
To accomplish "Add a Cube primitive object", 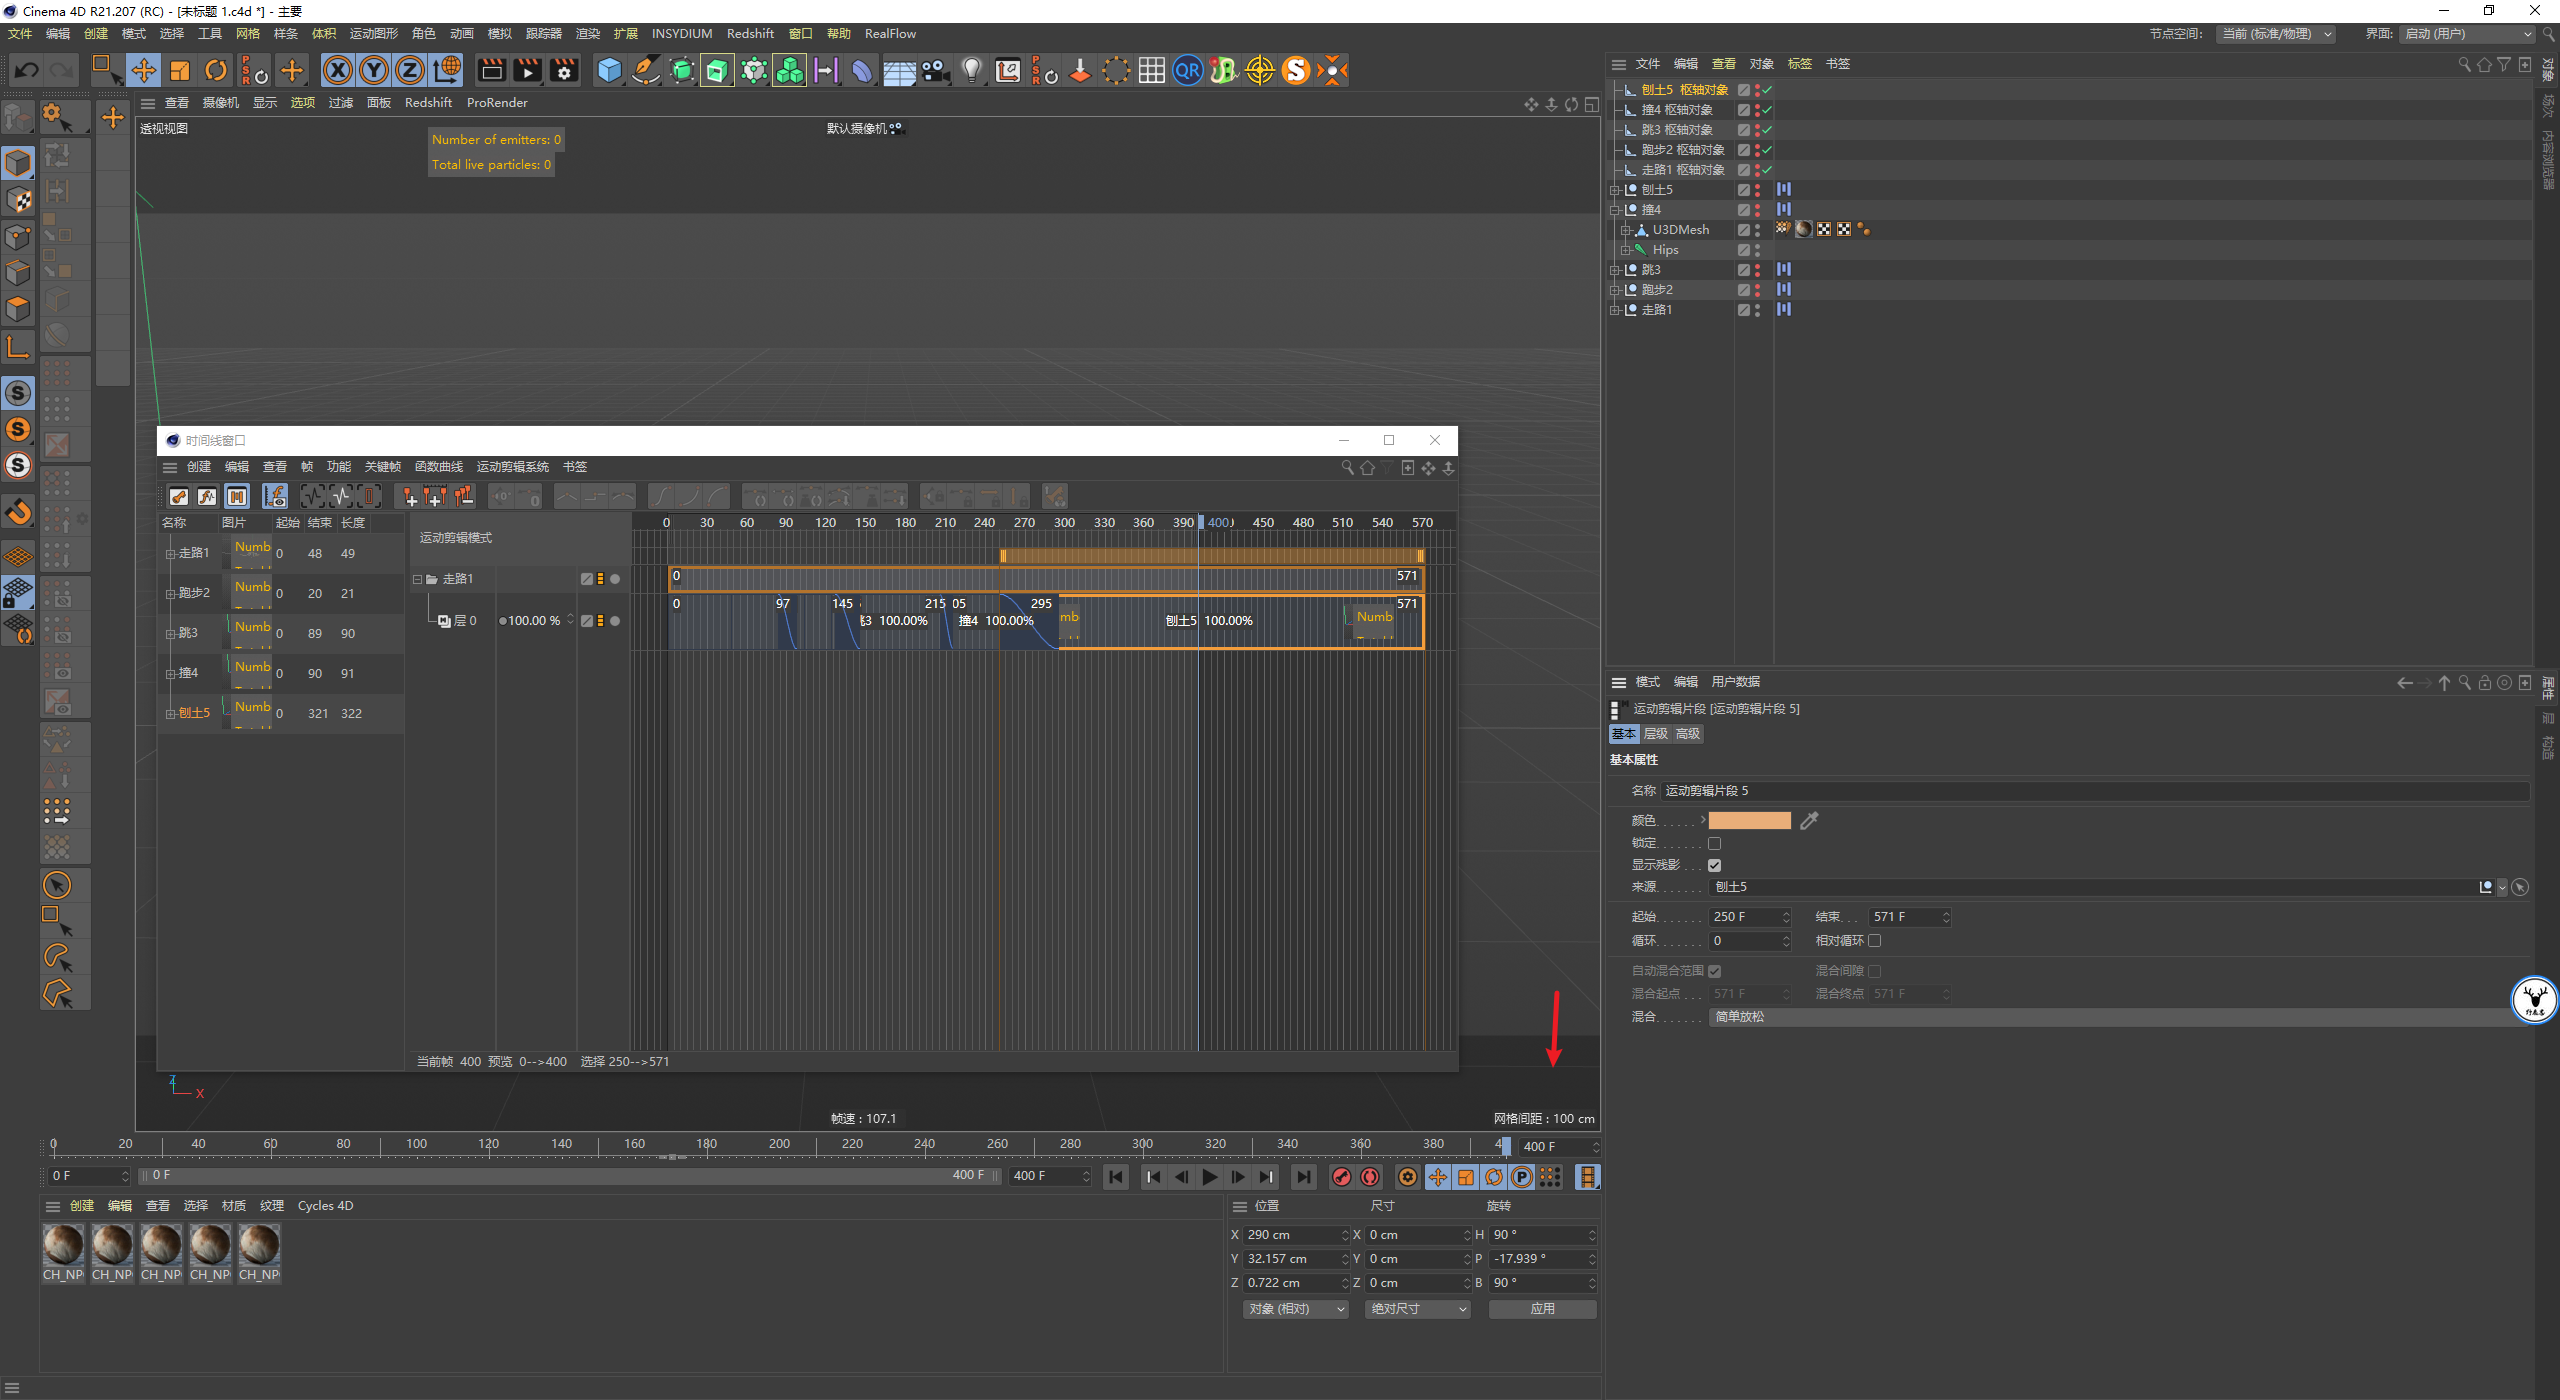I will click(x=609, y=70).
